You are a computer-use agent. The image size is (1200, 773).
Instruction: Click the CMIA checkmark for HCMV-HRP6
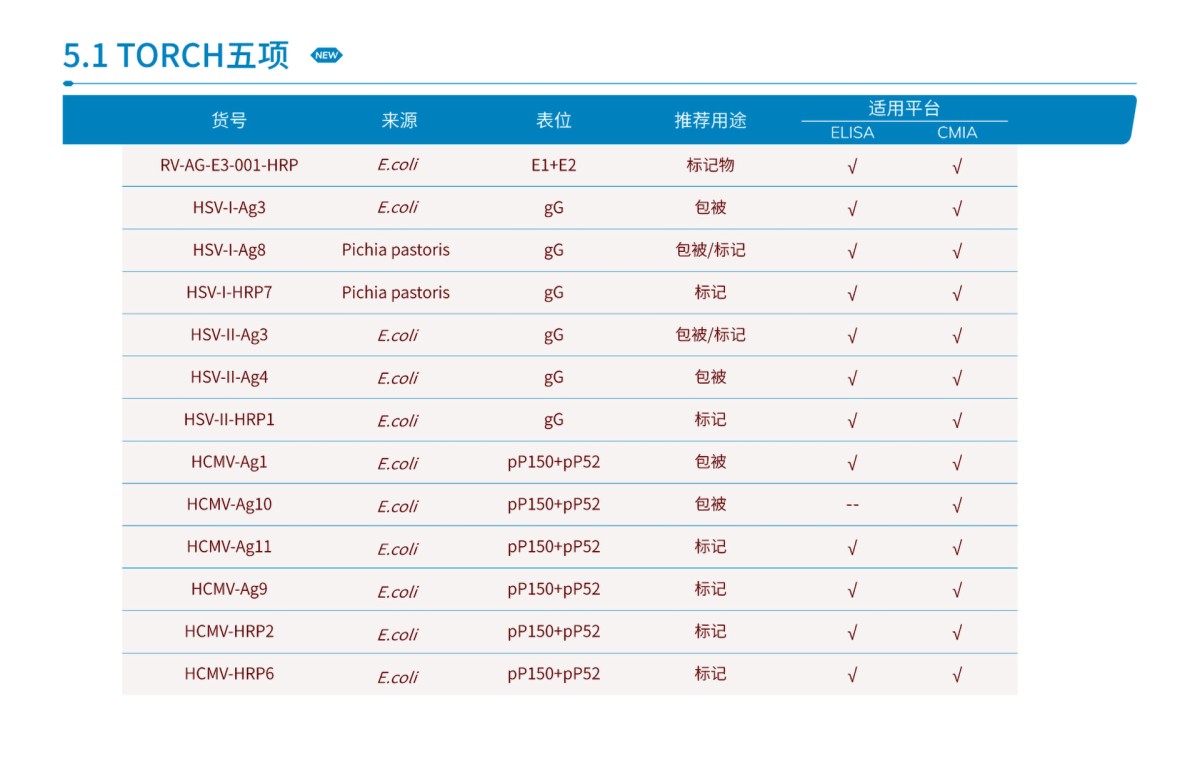pyautogui.click(x=958, y=674)
